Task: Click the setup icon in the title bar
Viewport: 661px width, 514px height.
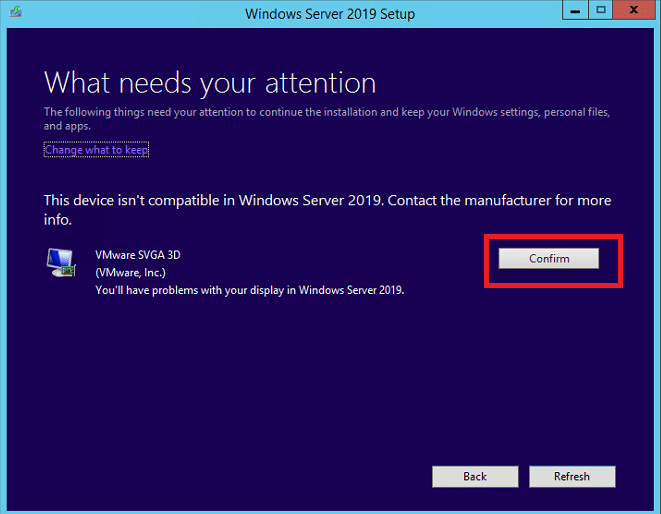Action: point(16,11)
